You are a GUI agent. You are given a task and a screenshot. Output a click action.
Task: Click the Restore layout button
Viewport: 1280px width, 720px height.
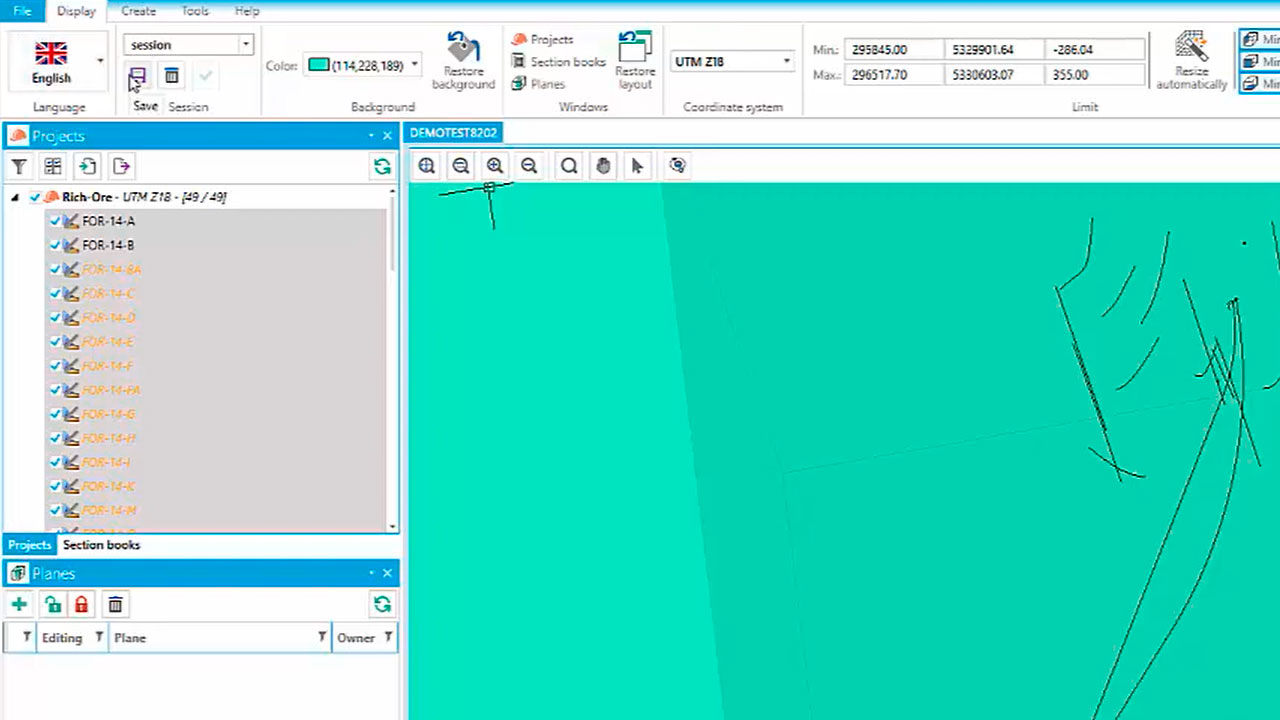[x=635, y=60]
